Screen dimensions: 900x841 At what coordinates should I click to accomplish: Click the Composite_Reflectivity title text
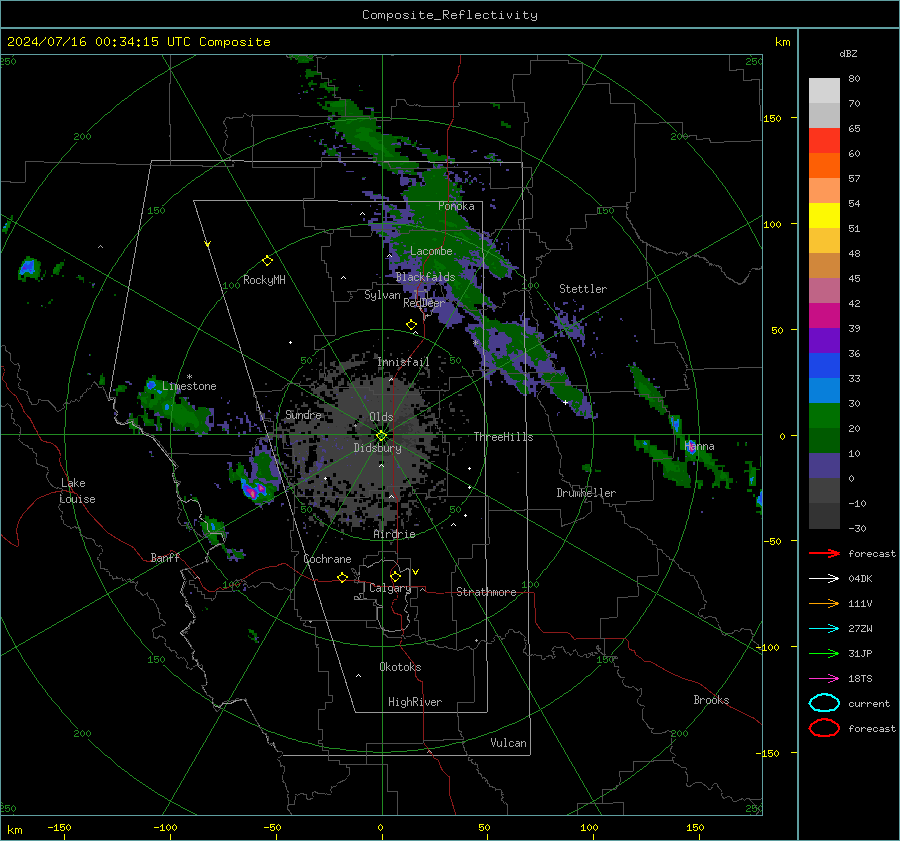(x=450, y=15)
